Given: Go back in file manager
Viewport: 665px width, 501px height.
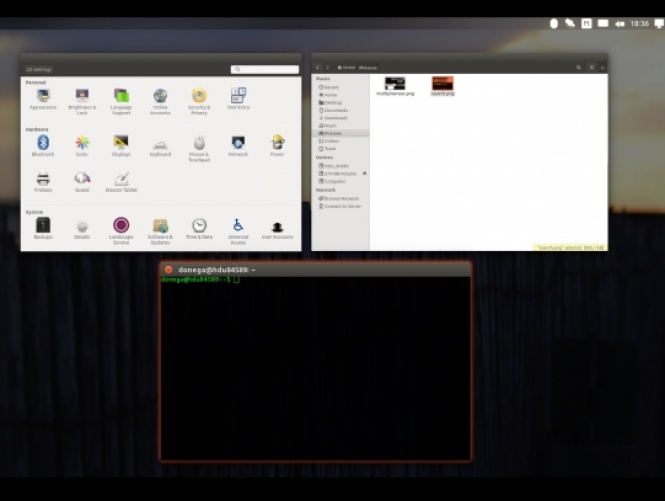Looking at the screenshot, I should 318,67.
